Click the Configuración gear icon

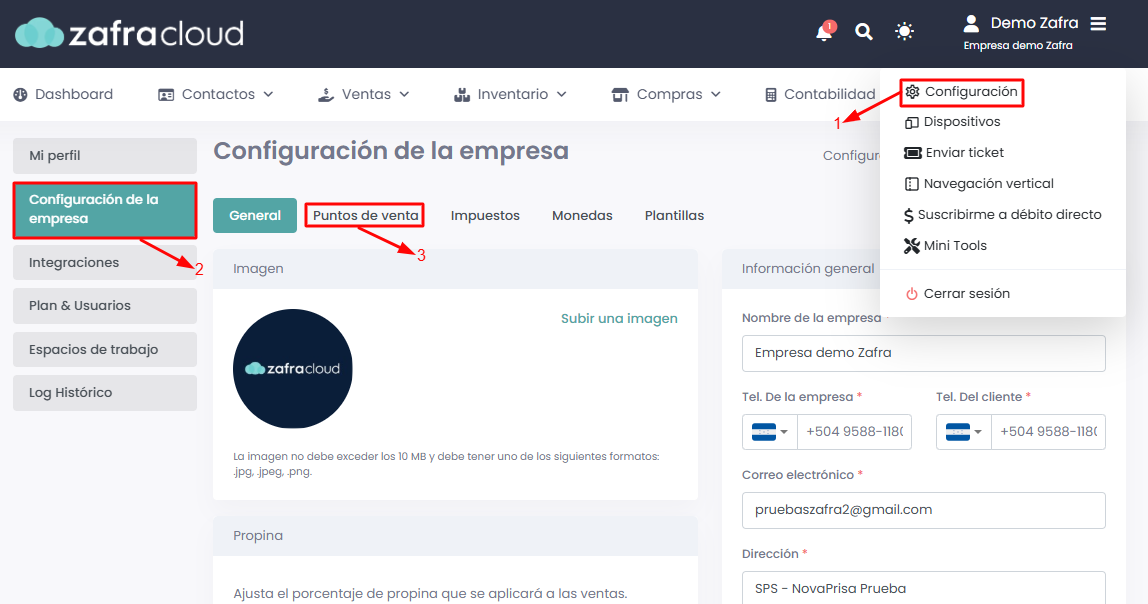point(912,92)
